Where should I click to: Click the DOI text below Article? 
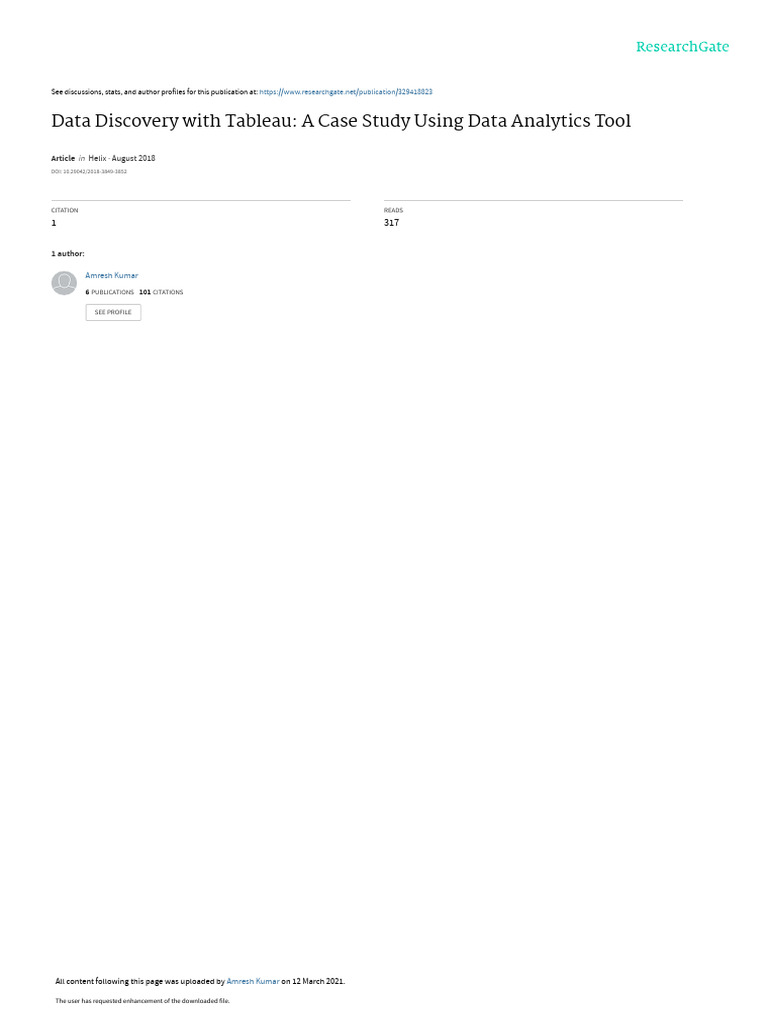point(89,172)
